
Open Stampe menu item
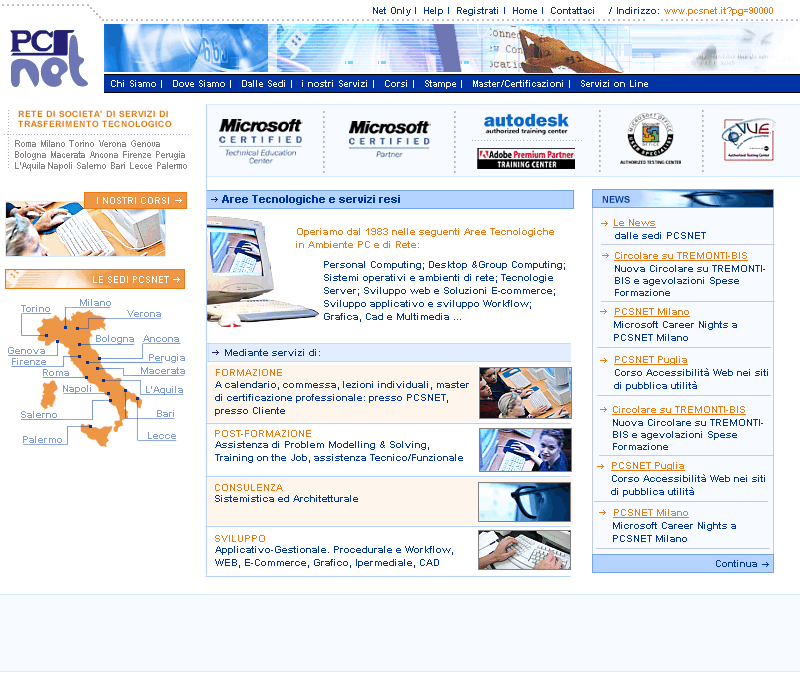point(440,84)
